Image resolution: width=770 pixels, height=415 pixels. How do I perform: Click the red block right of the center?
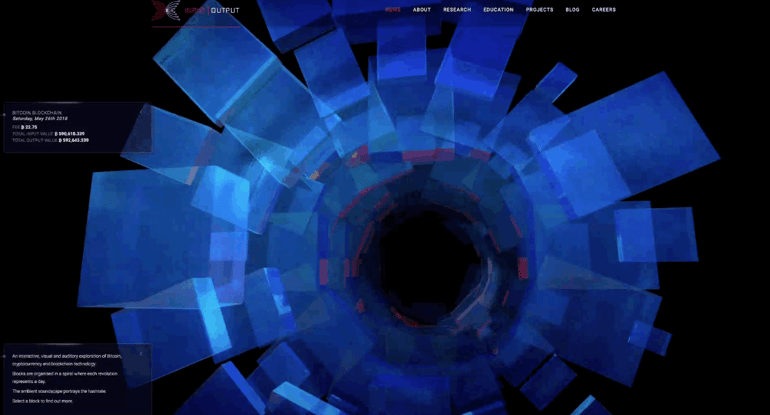point(522,268)
